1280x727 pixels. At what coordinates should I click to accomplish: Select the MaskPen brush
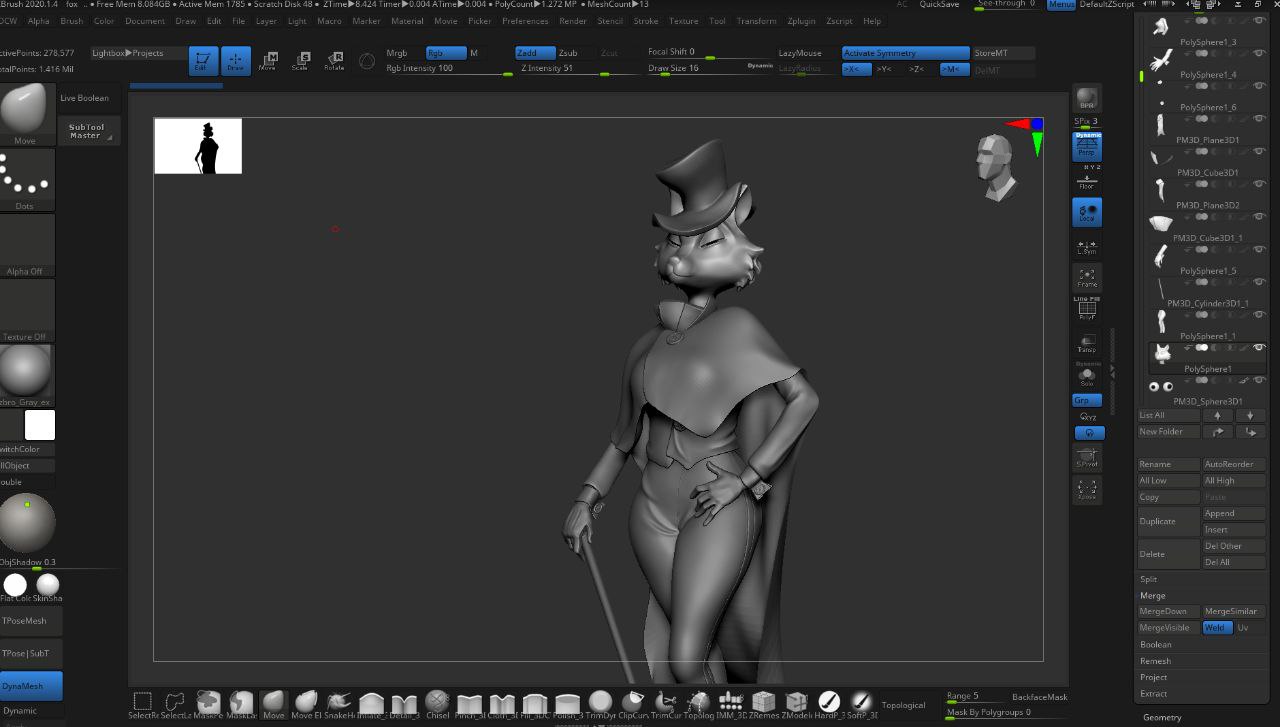pyautogui.click(x=208, y=703)
